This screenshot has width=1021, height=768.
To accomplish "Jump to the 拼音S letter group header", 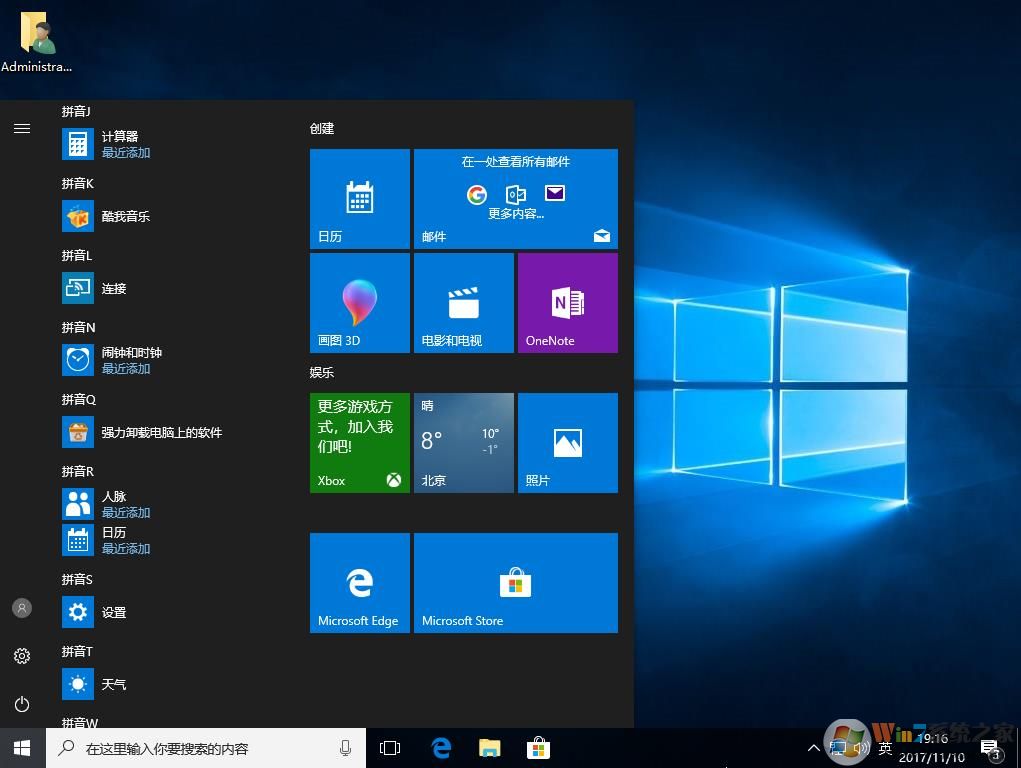I will tap(77, 580).
